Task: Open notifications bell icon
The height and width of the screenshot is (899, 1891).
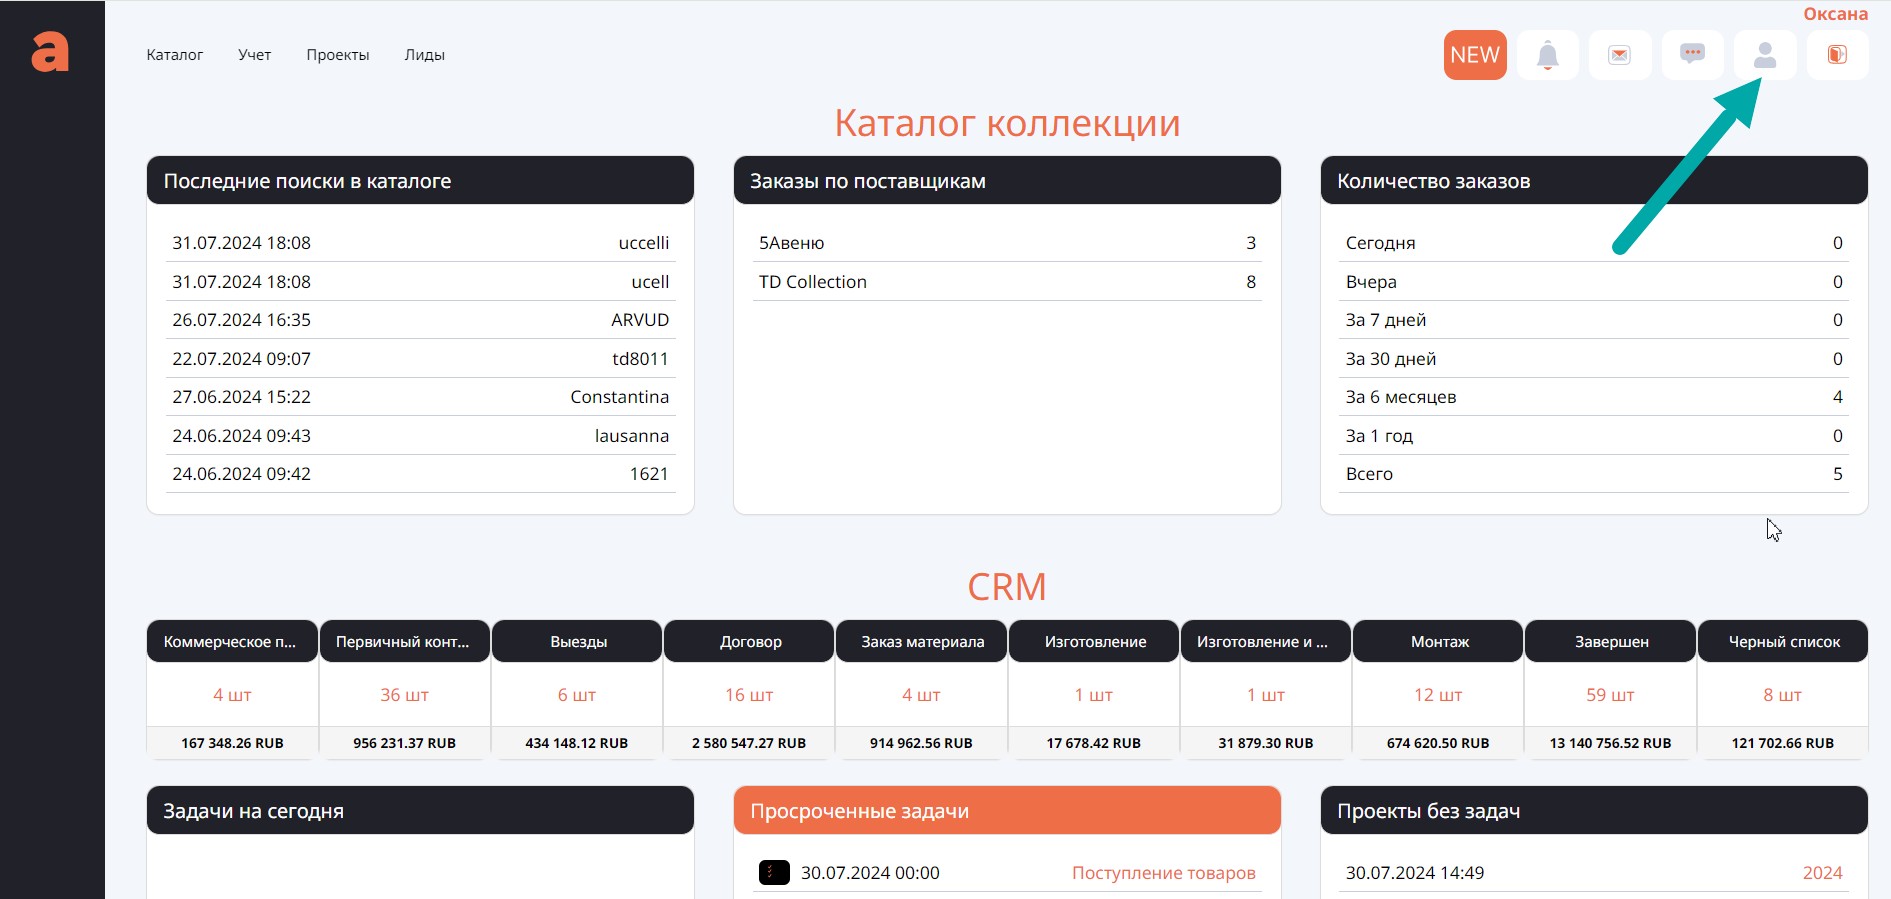Action: 1547,55
